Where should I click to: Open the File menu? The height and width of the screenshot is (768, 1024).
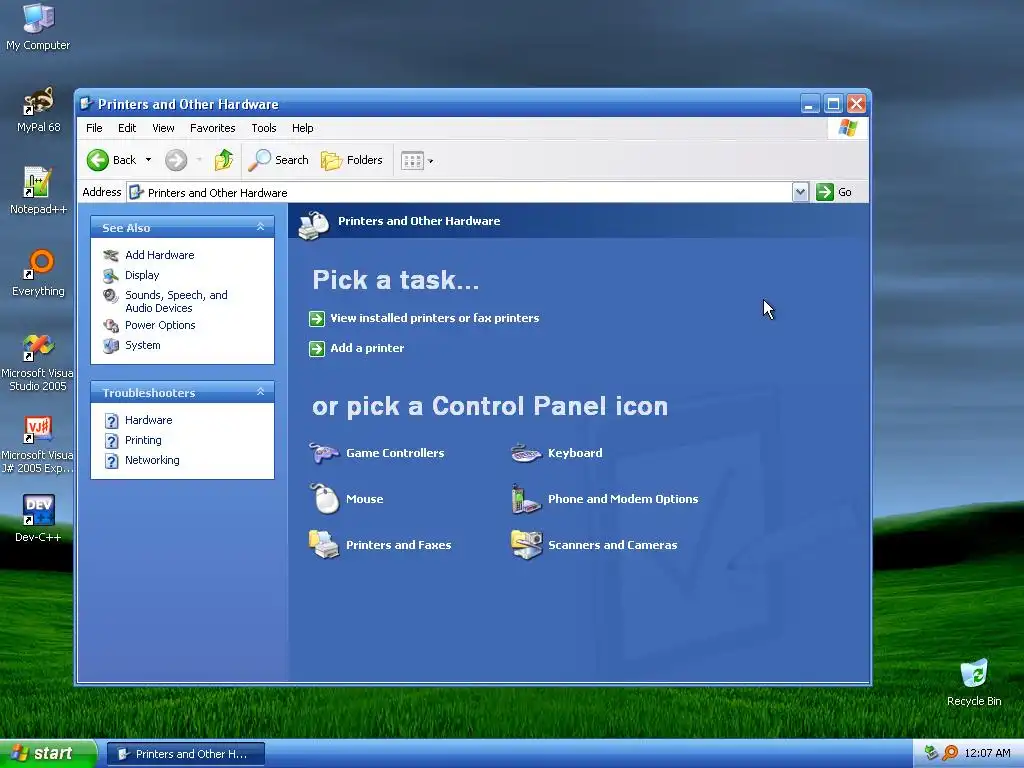[94, 128]
